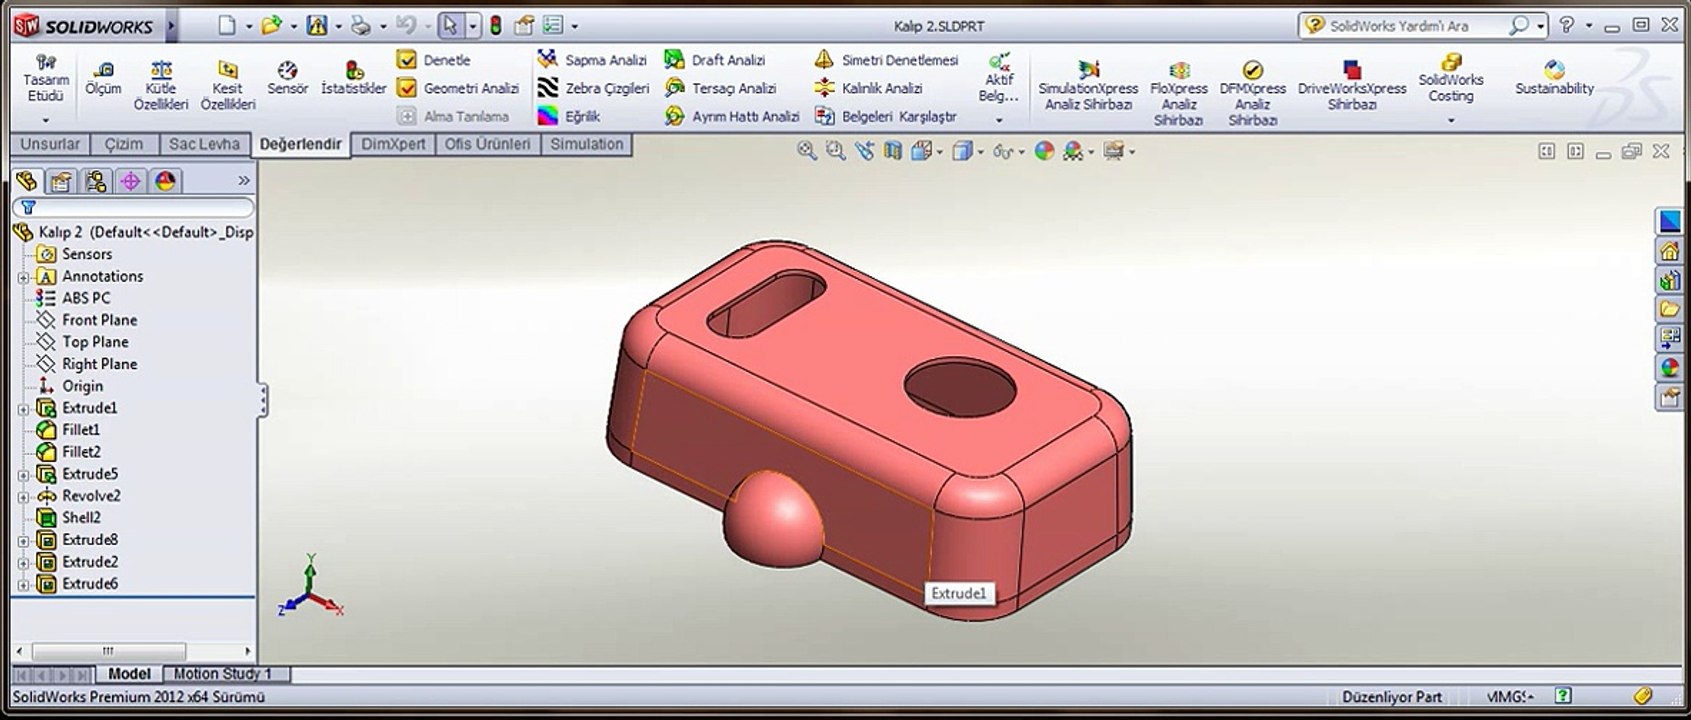The height and width of the screenshot is (720, 1691).
Task: Expand the Extrude1 feature node
Action: (23, 409)
